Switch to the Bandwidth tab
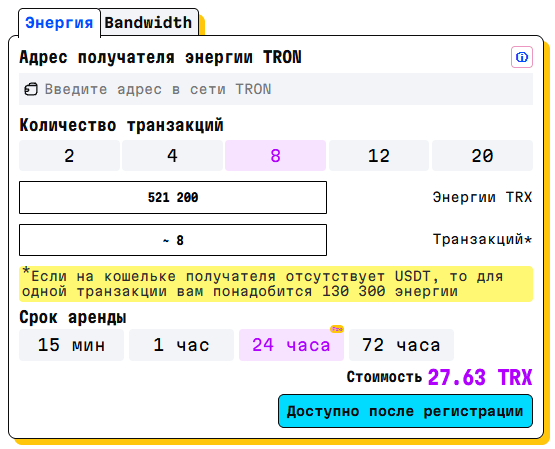The image size is (555, 449). 148,23
